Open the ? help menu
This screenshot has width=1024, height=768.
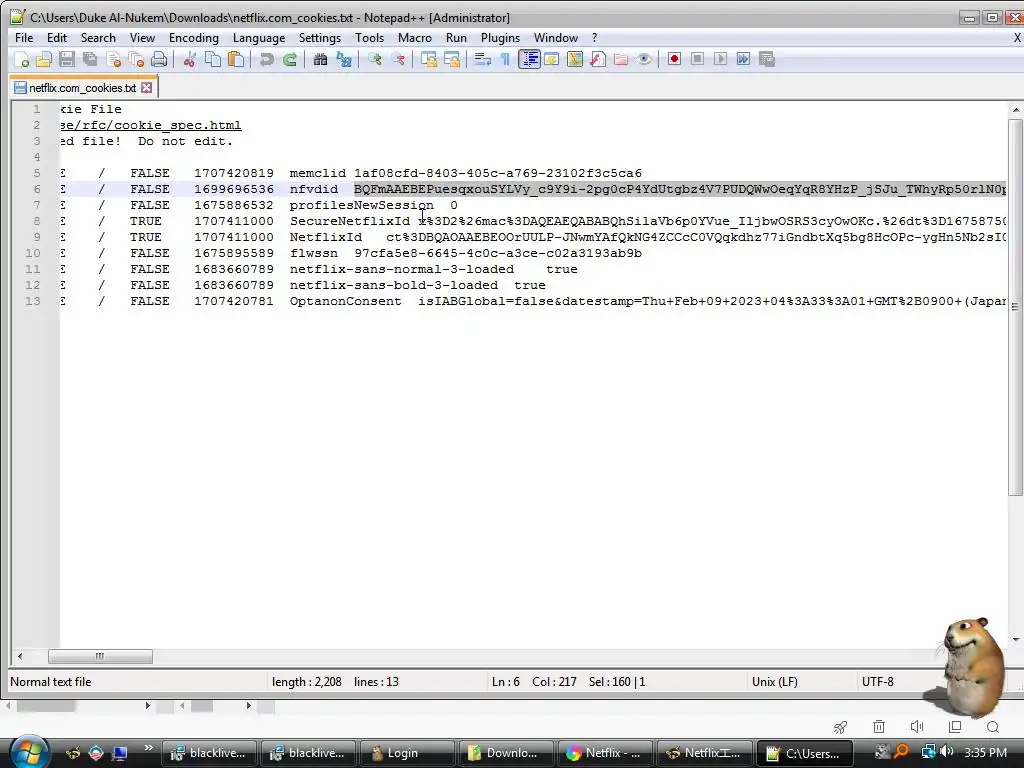tap(594, 38)
